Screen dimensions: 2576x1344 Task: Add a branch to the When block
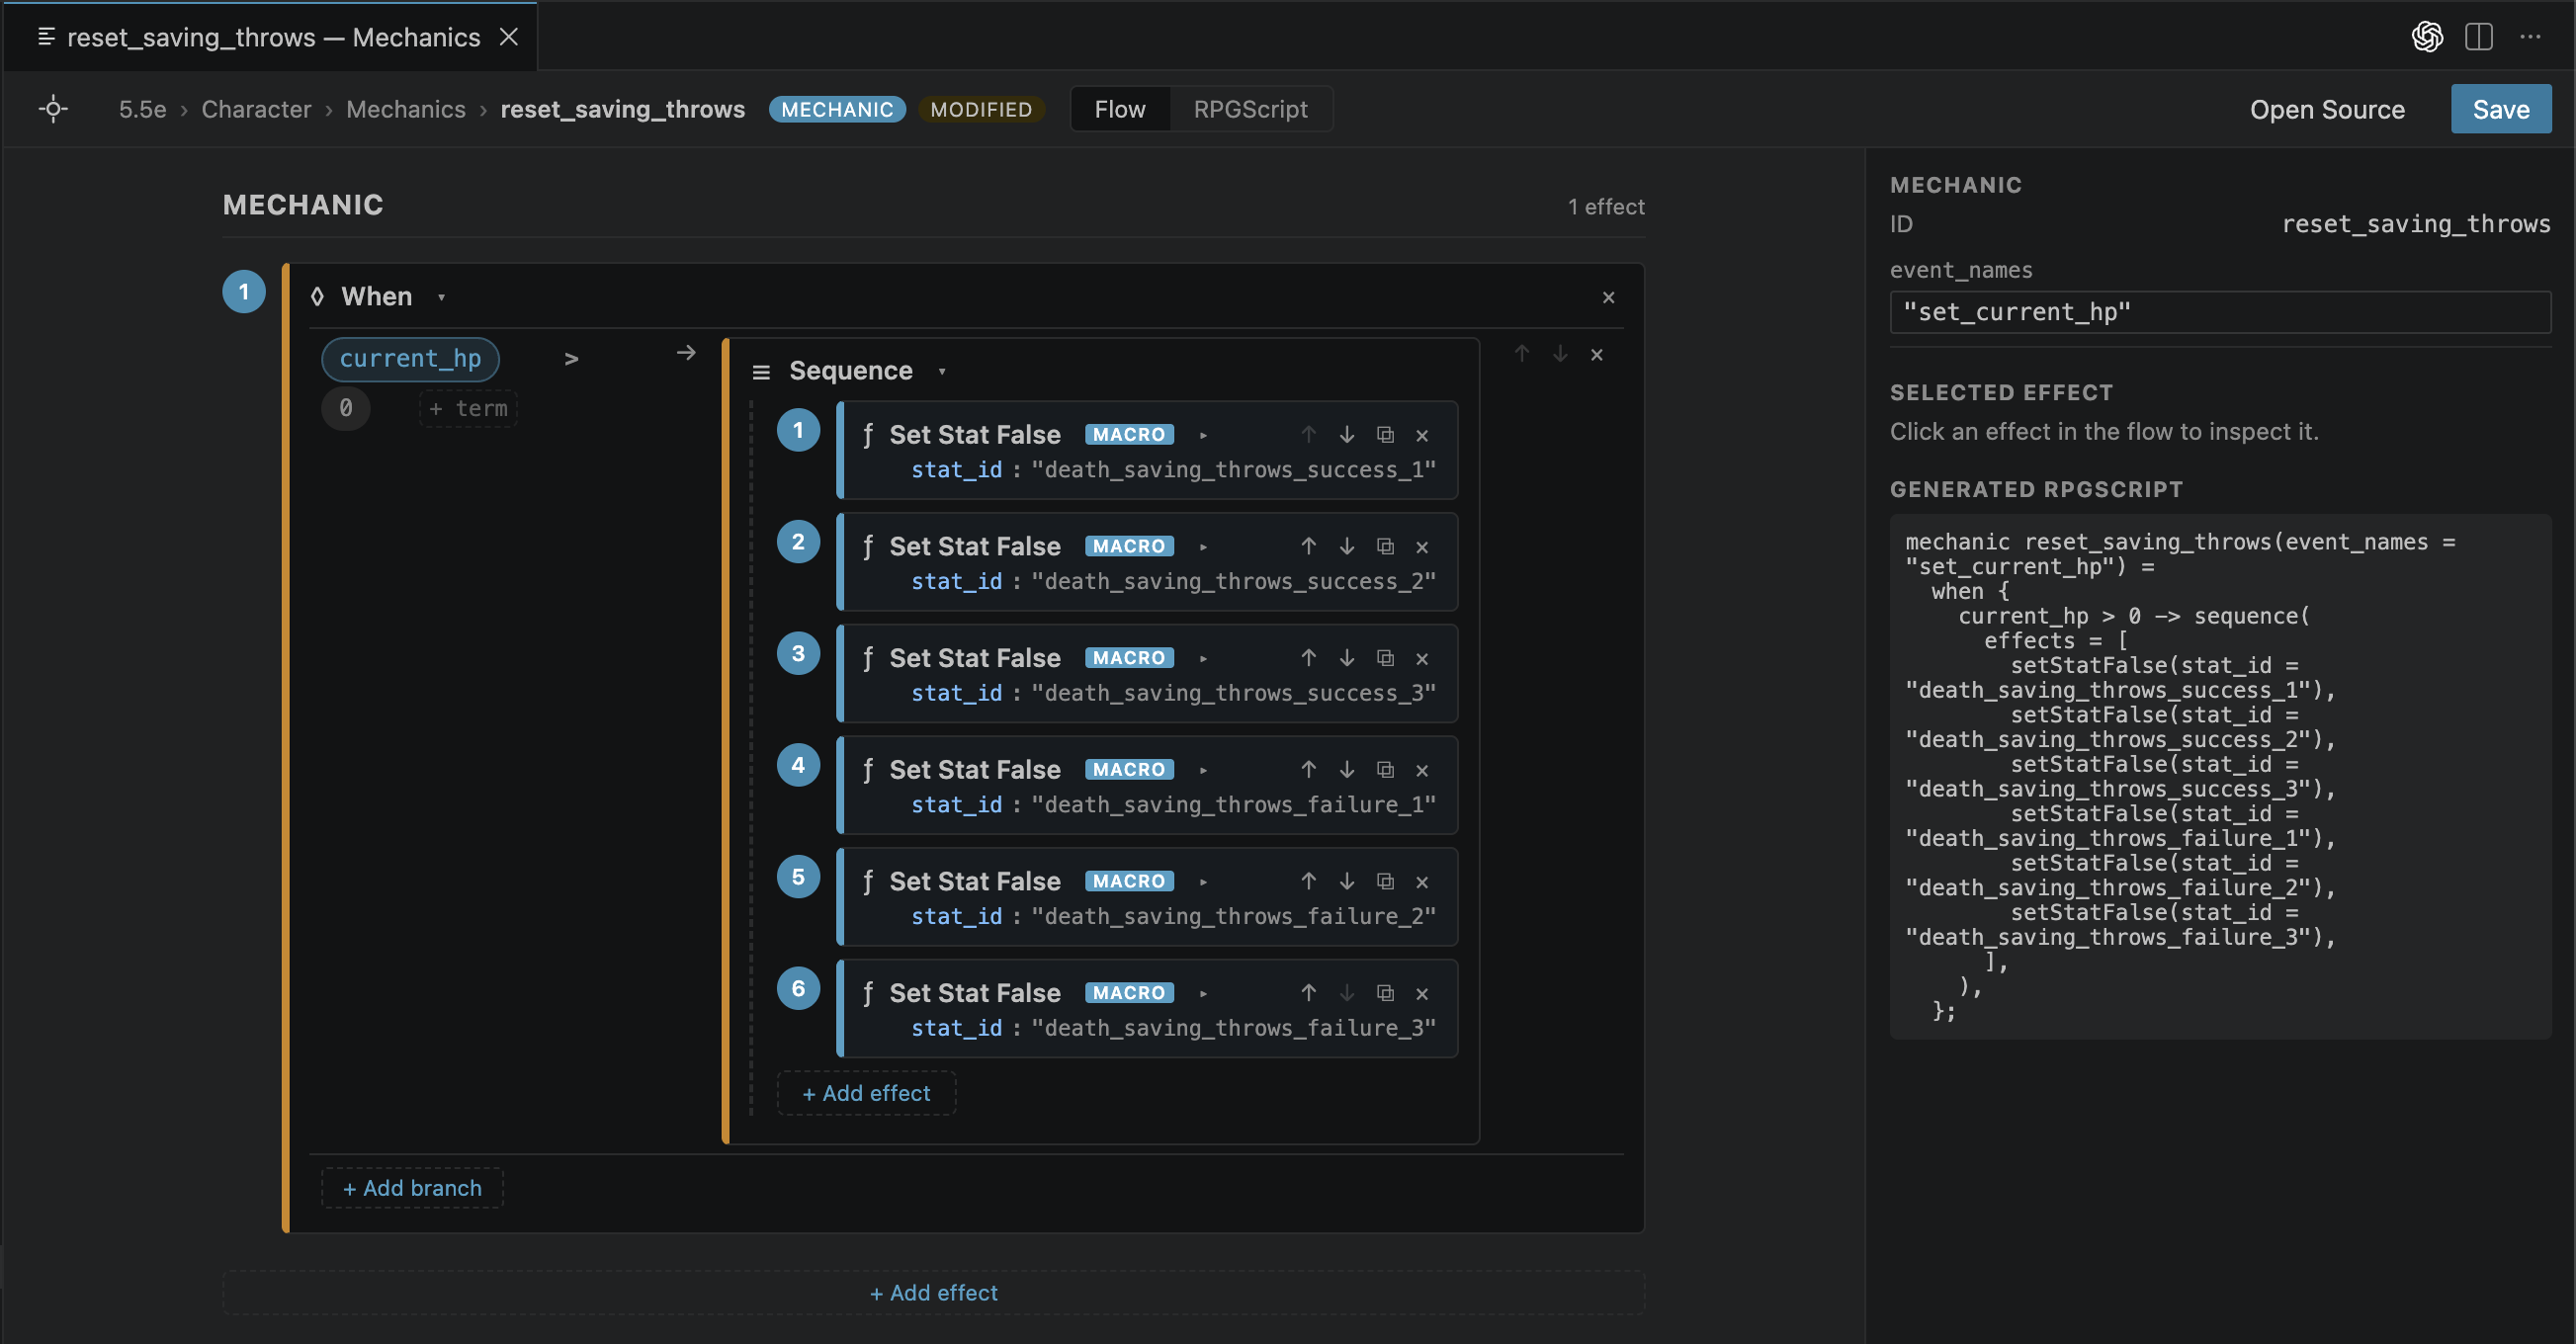tap(412, 1188)
